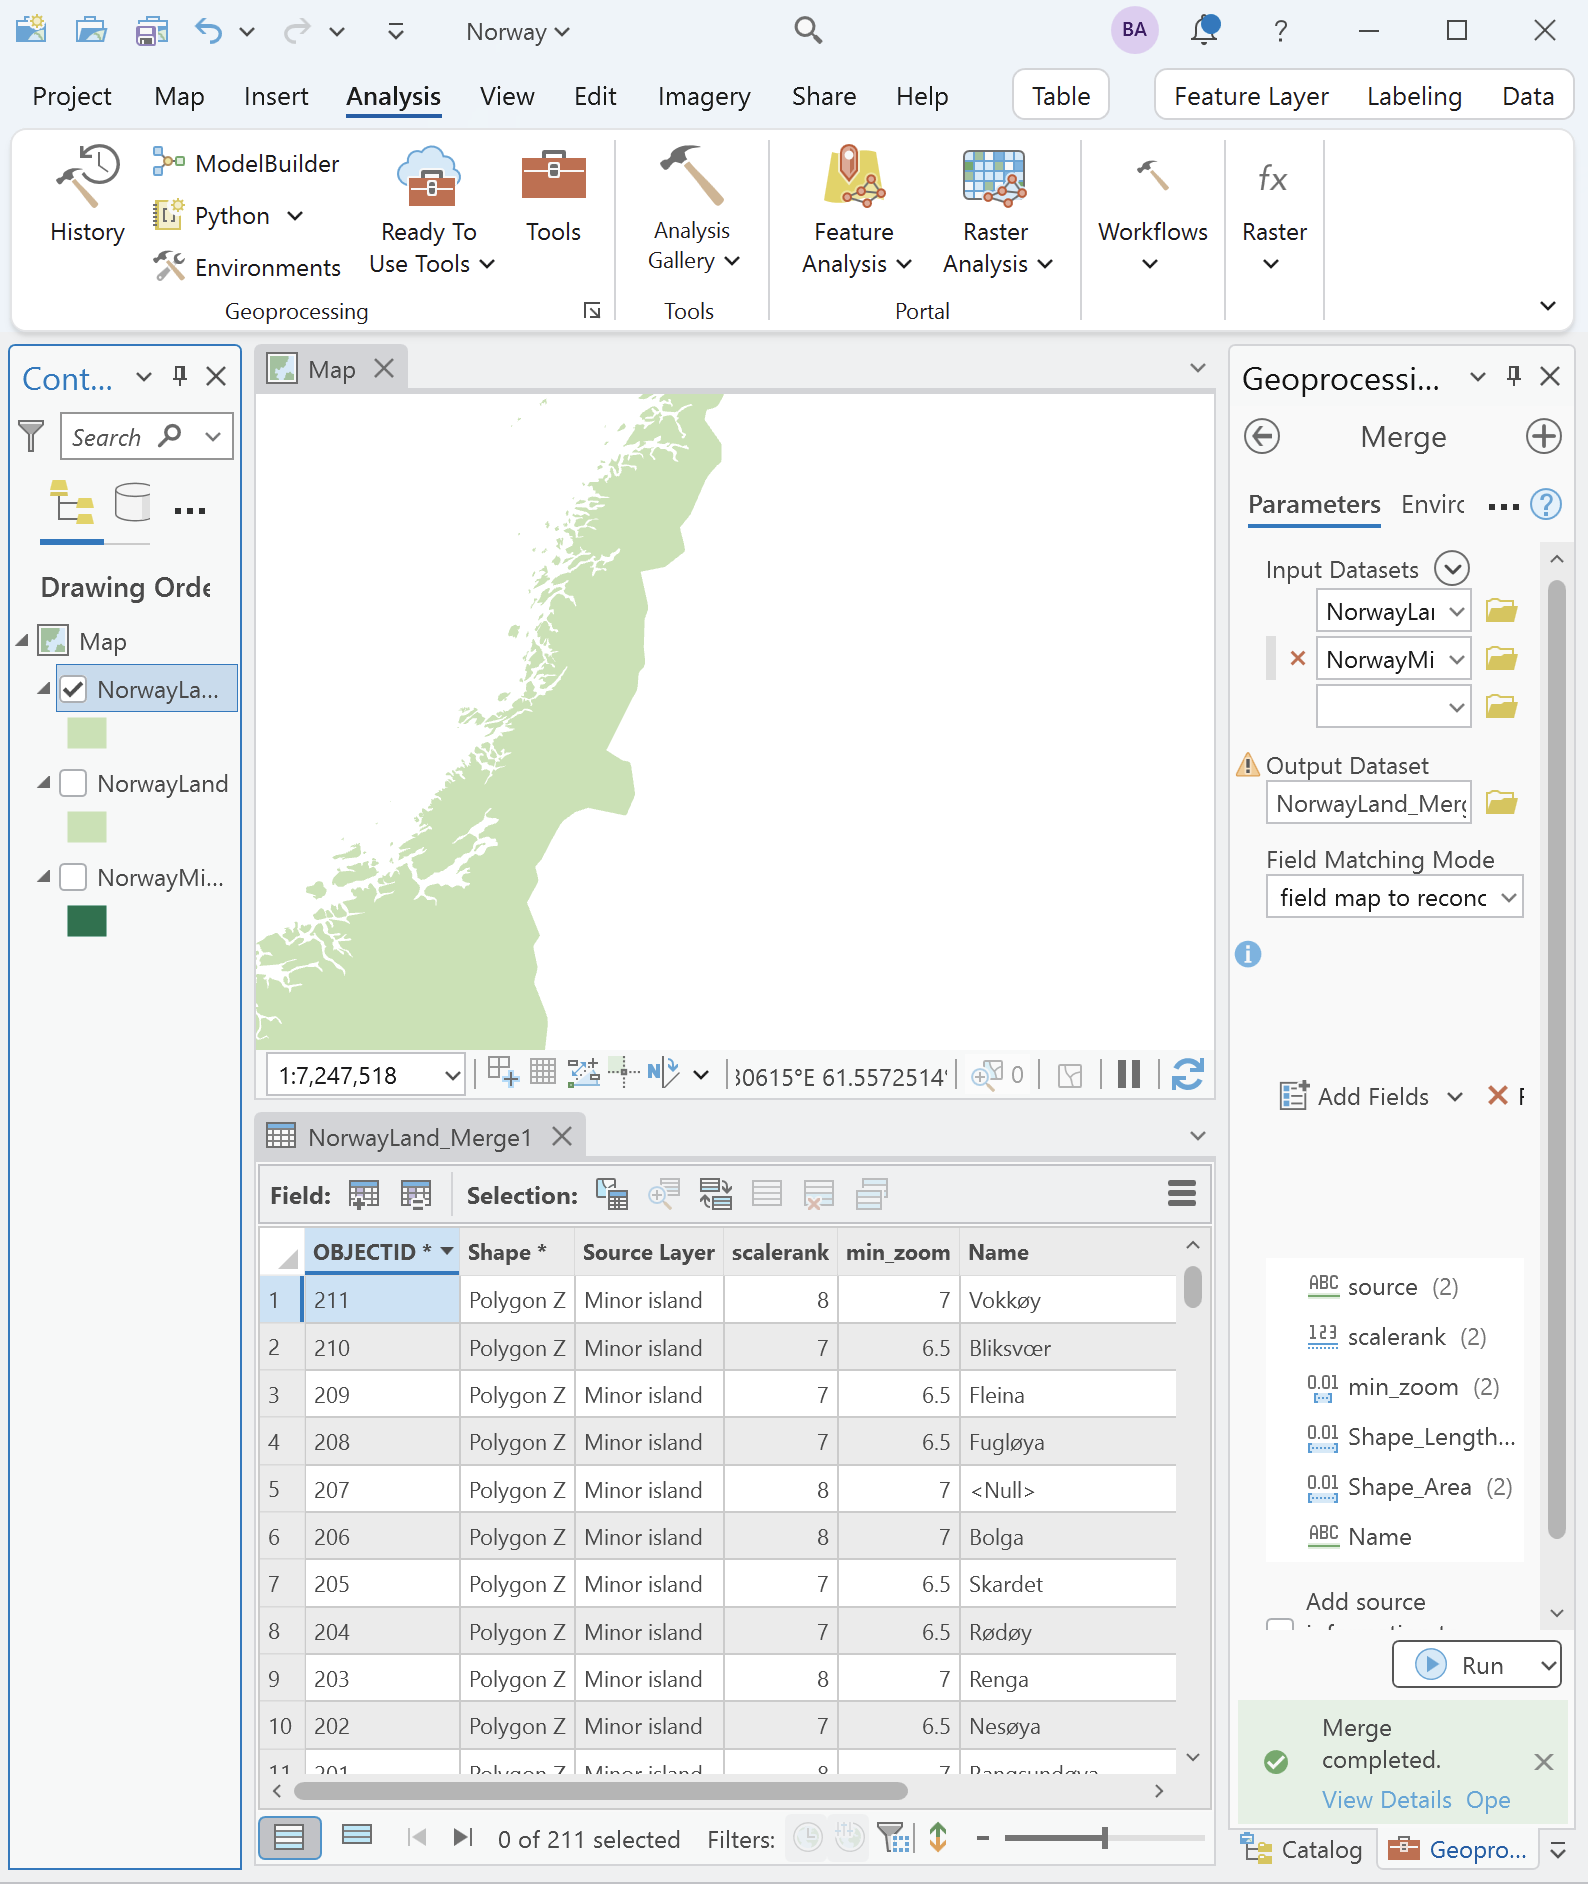The height and width of the screenshot is (1884, 1588).
Task: Switch to List By Drawing Order
Action: tap(72, 502)
